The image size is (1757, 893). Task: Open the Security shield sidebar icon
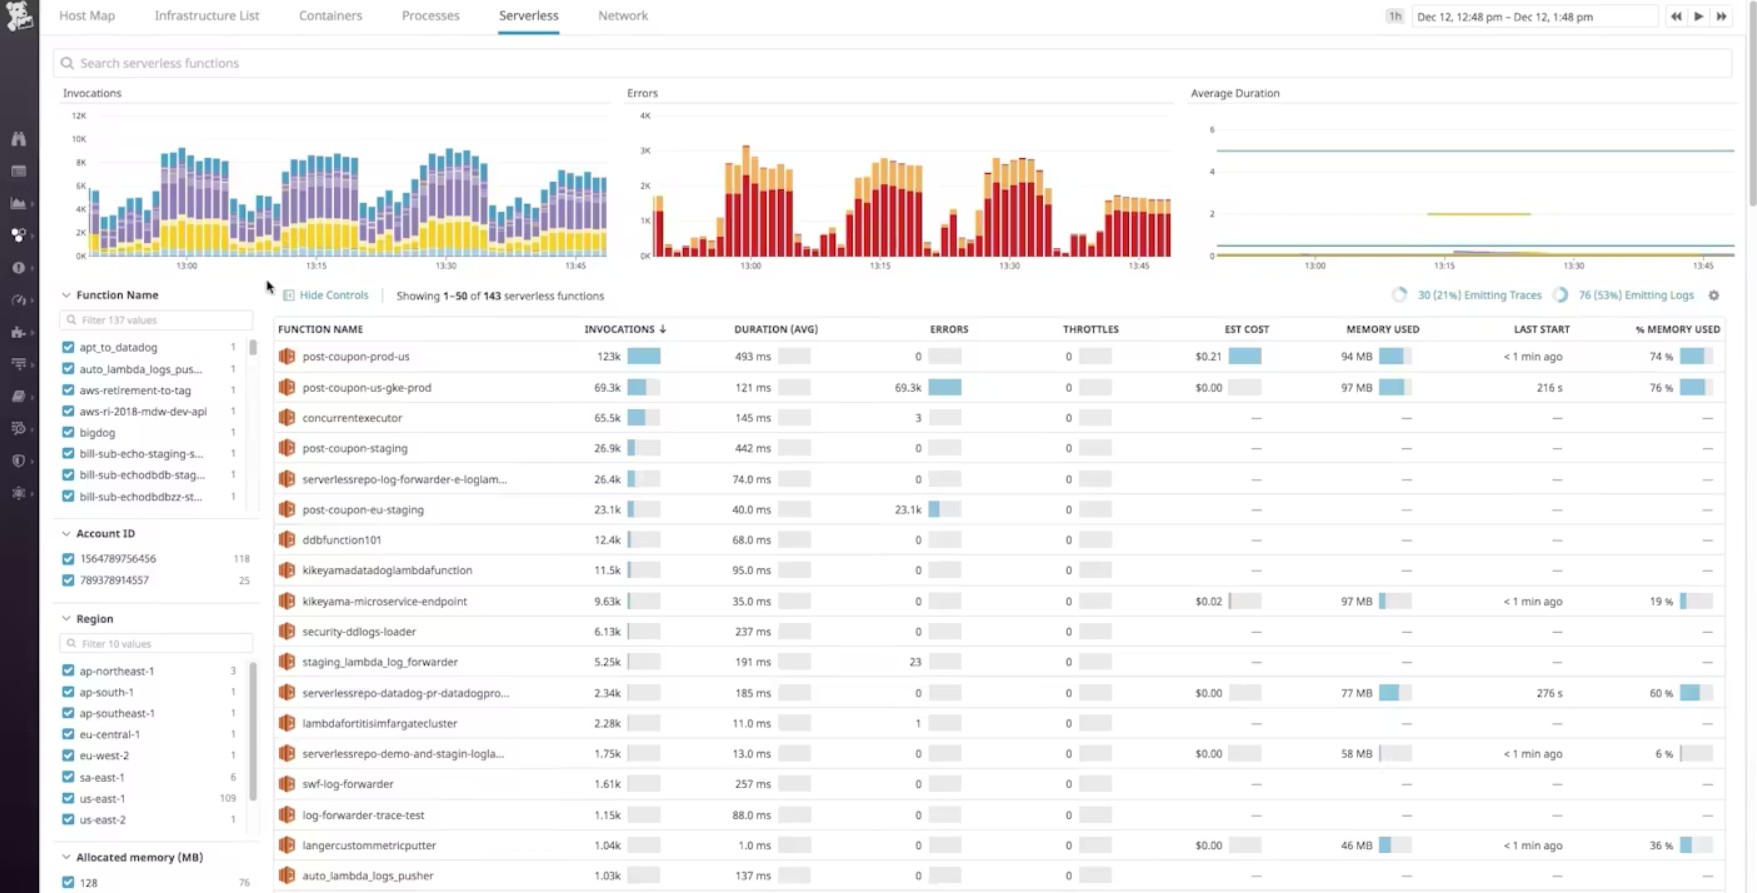[x=18, y=461]
